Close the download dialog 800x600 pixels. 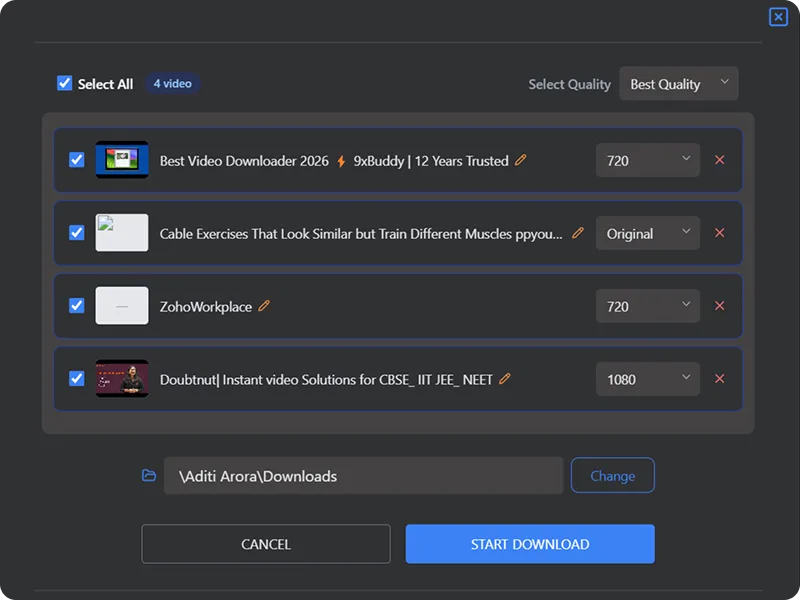(x=778, y=17)
